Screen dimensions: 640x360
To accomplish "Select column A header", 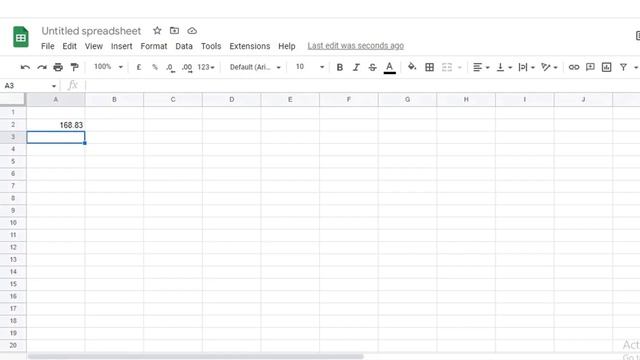I will (x=56, y=100).
